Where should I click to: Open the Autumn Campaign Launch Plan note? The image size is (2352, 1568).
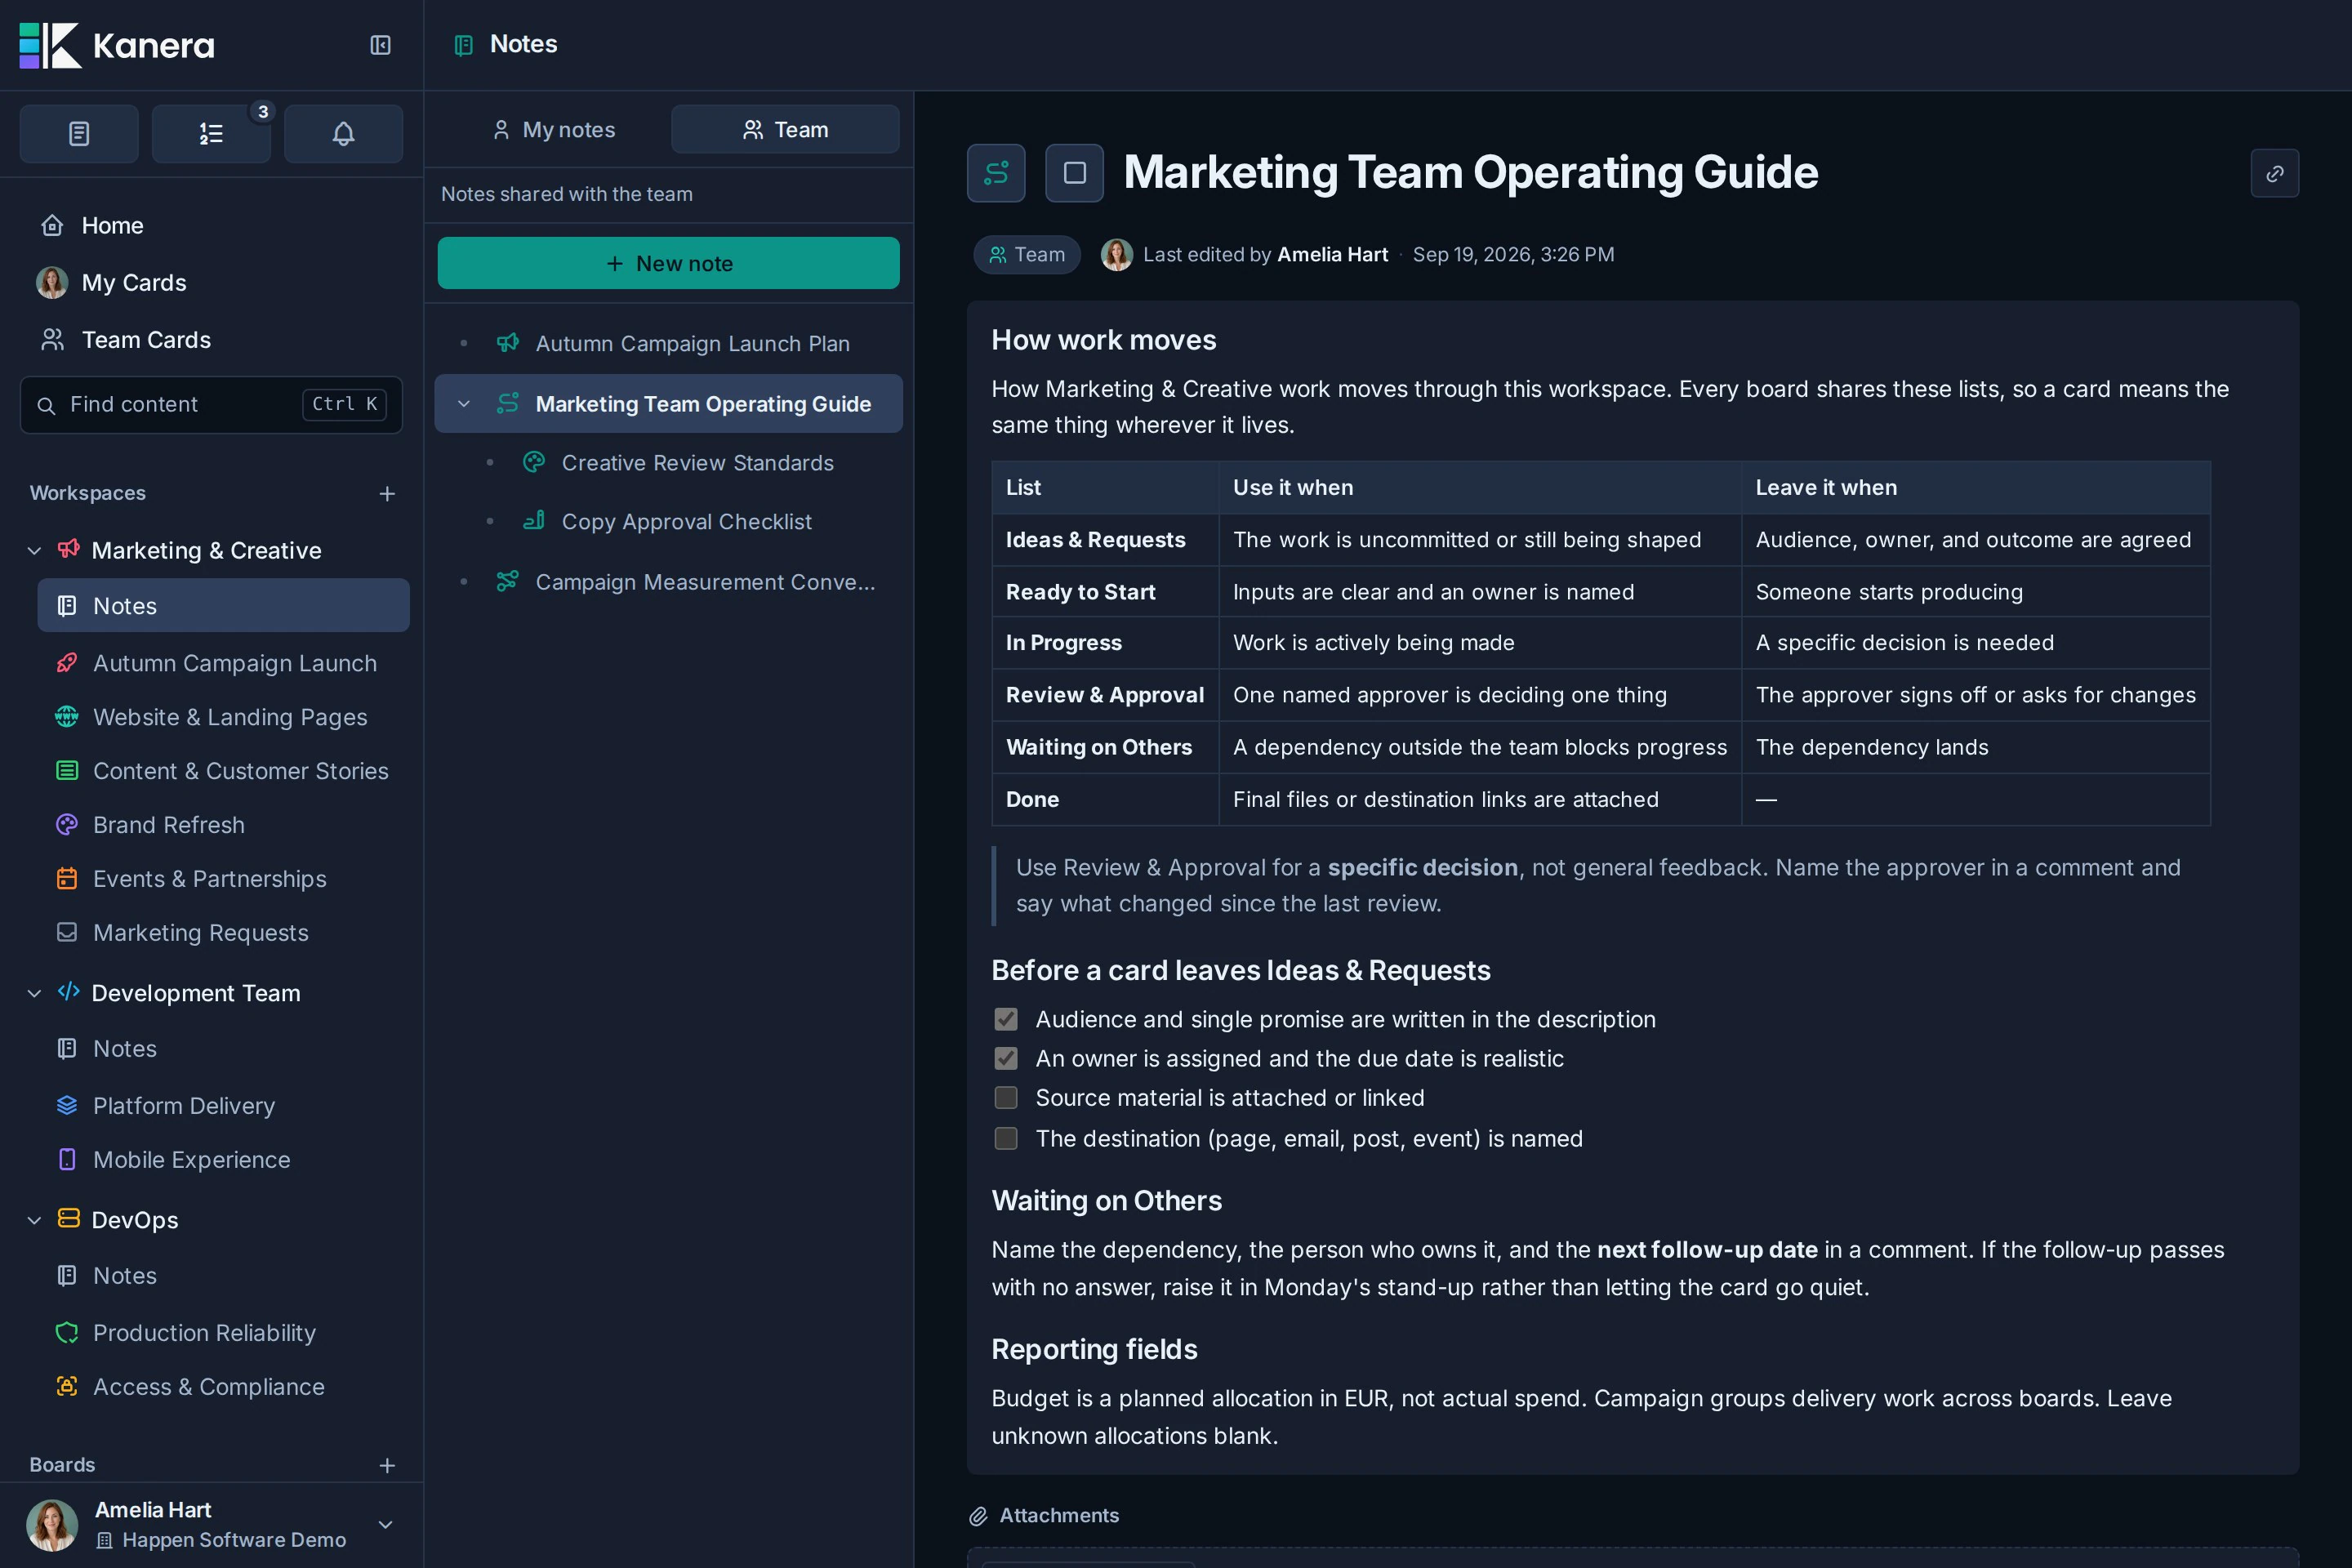(668, 343)
